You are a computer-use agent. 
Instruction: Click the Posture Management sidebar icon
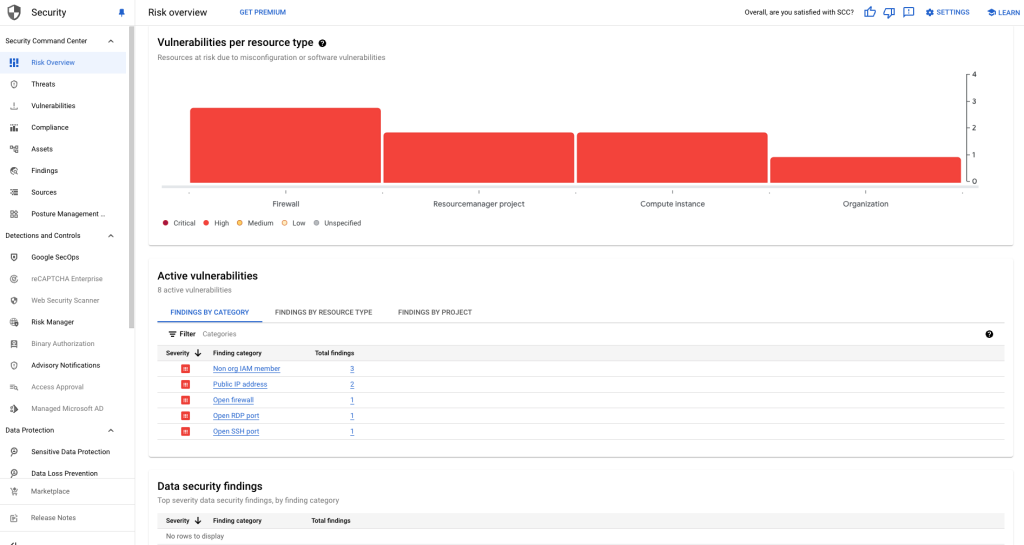coord(14,214)
